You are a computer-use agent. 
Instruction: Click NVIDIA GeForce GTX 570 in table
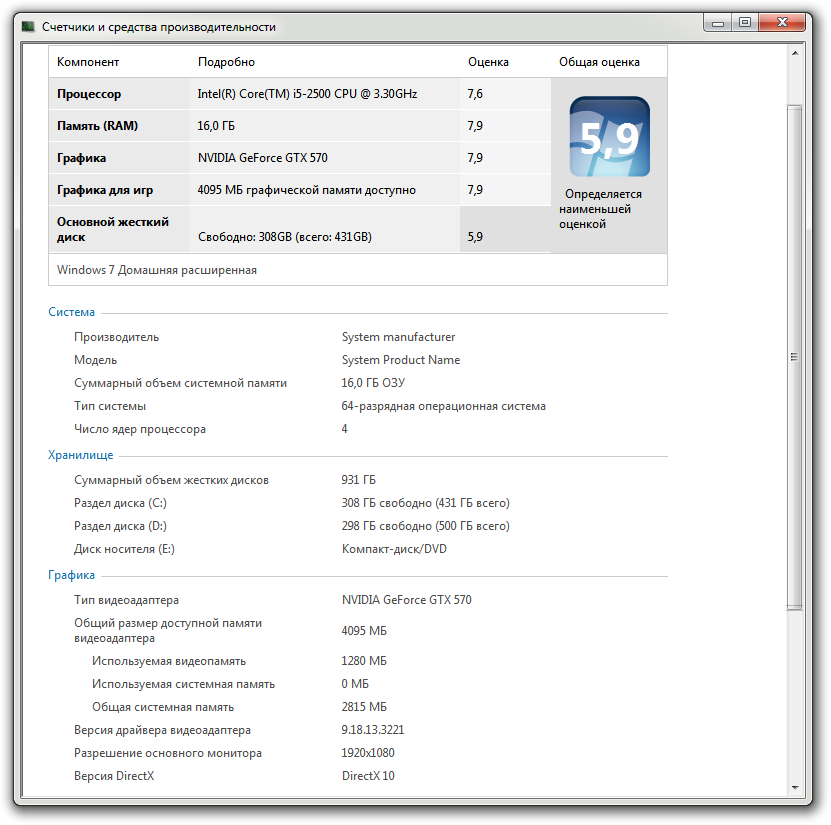point(263,158)
